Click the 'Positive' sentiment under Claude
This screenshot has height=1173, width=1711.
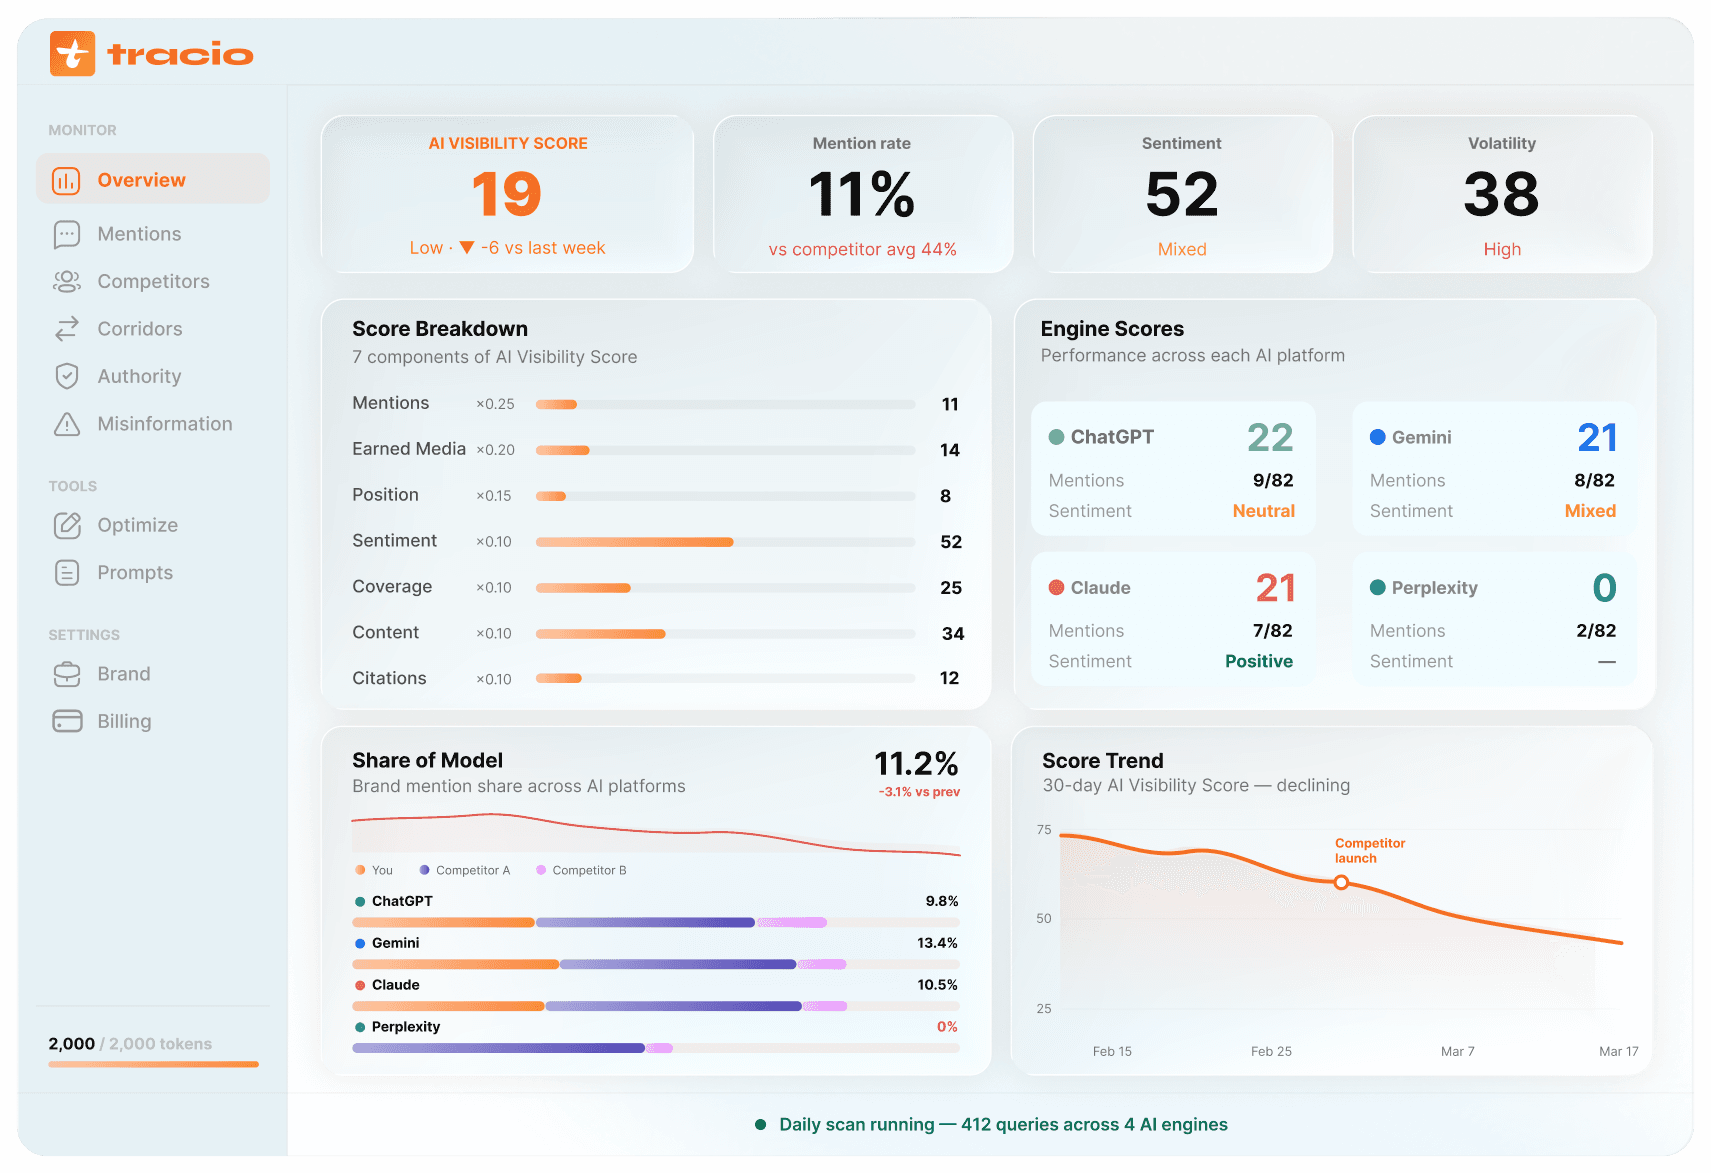1259,661
